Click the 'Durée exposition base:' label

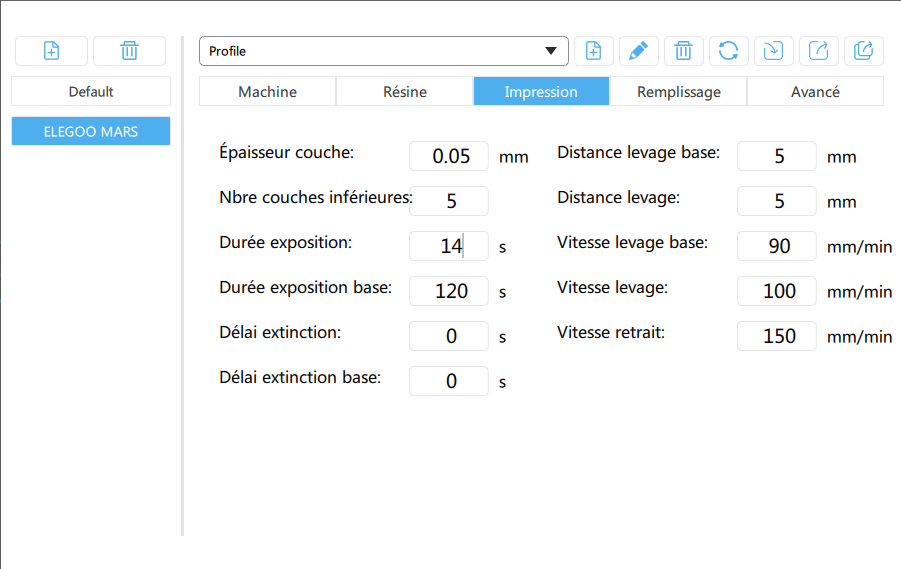tap(305, 287)
